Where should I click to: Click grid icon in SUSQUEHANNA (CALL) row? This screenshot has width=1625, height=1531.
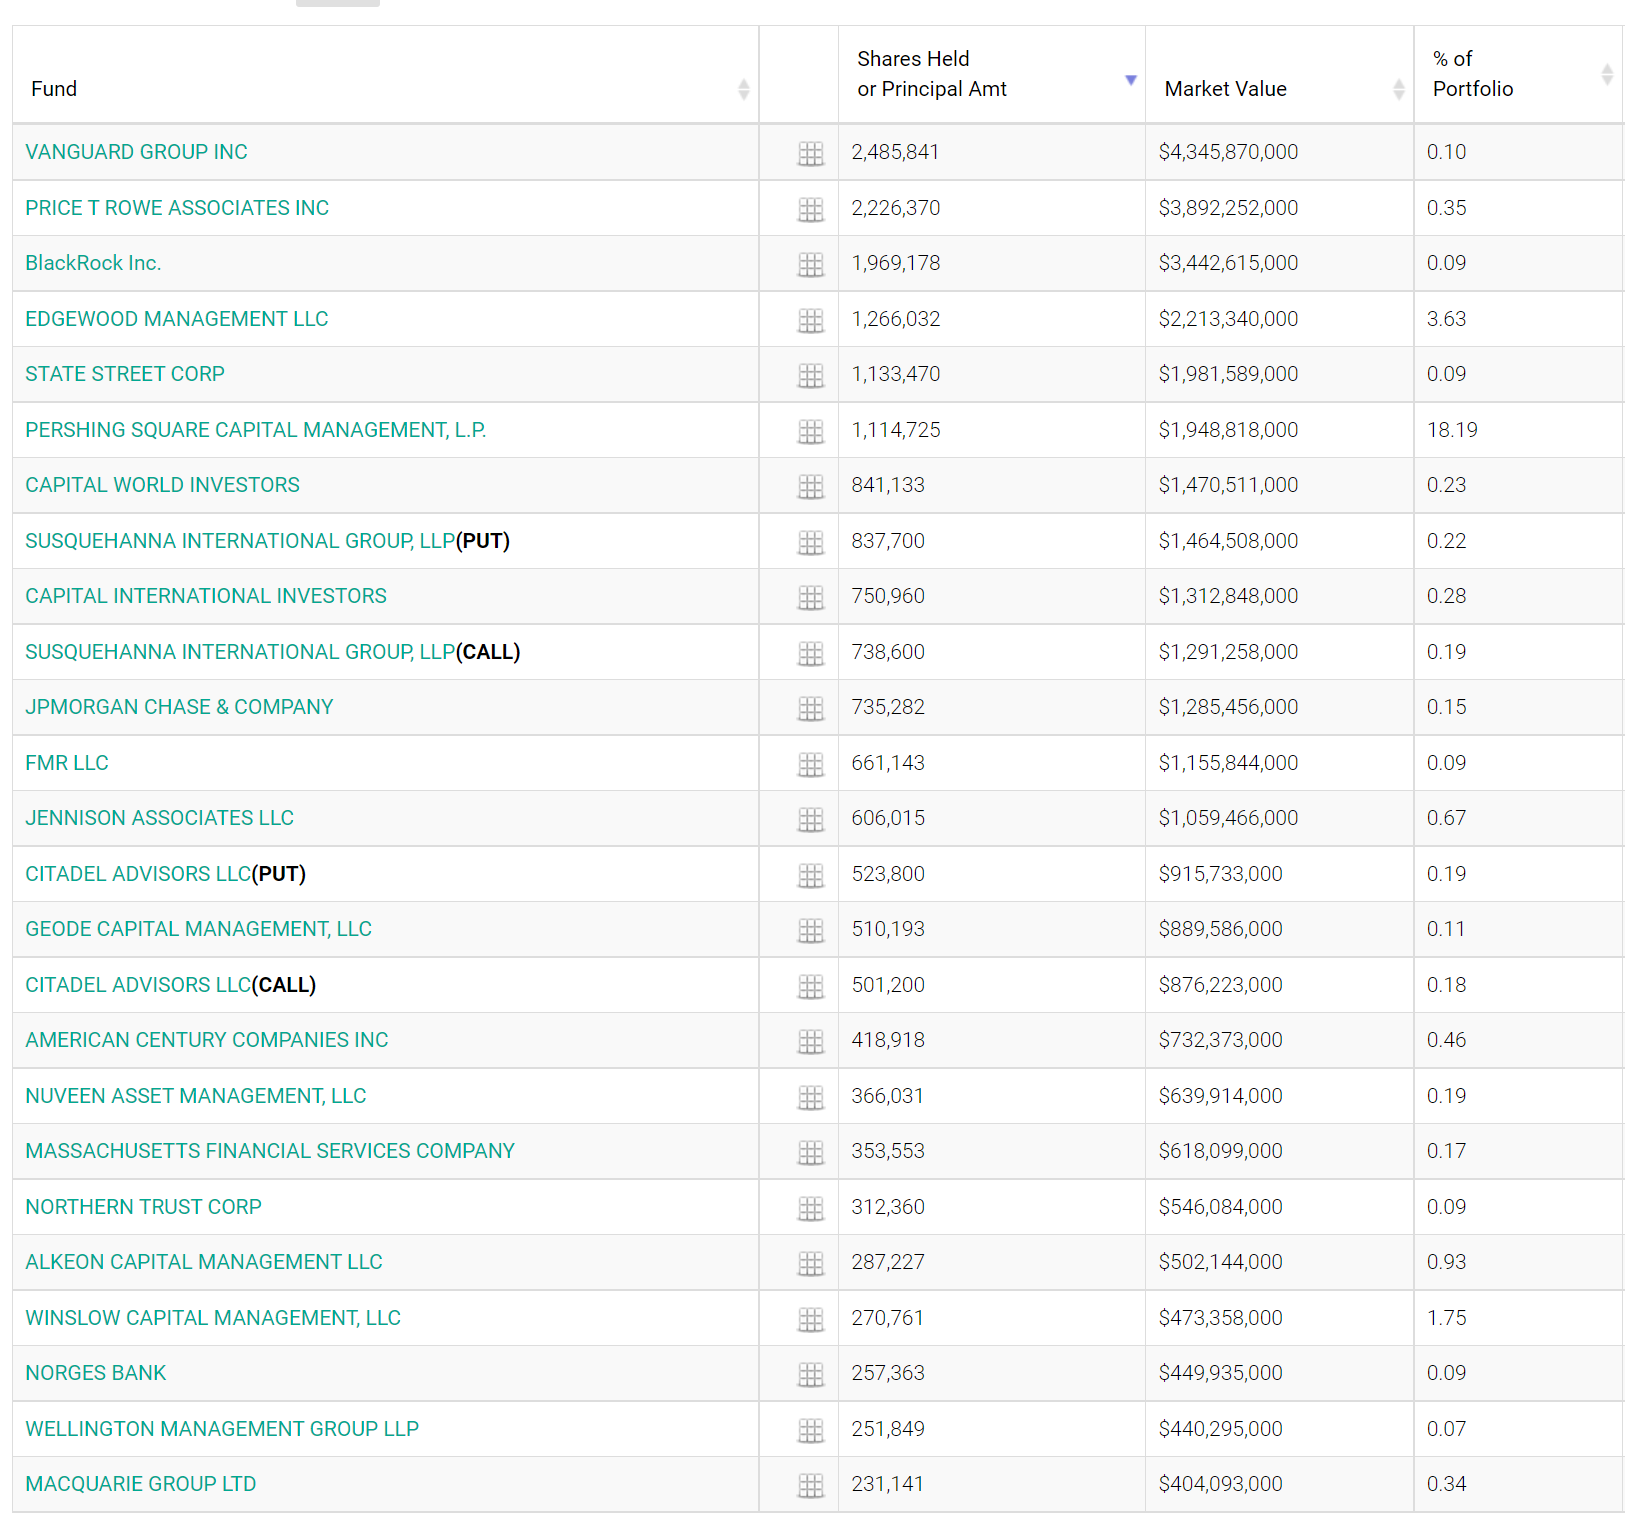pyautogui.click(x=811, y=653)
